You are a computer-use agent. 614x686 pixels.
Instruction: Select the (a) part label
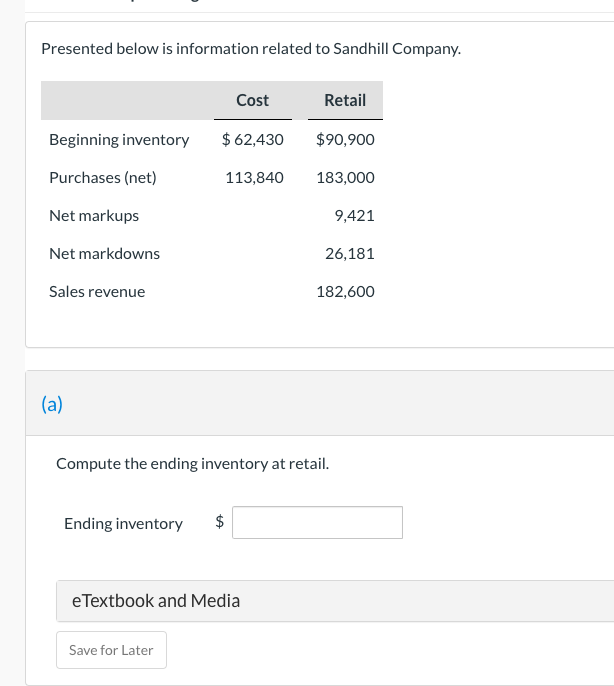coord(52,404)
